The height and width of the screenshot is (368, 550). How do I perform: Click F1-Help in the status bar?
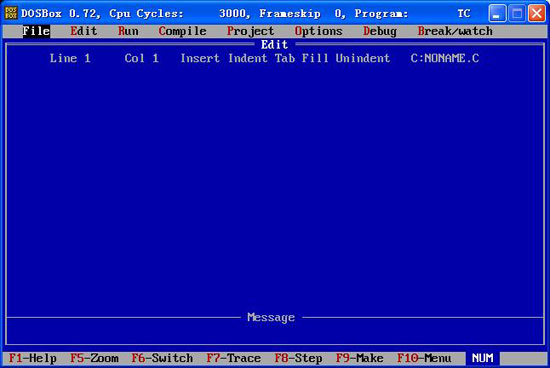pyautogui.click(x=33, y=358)
